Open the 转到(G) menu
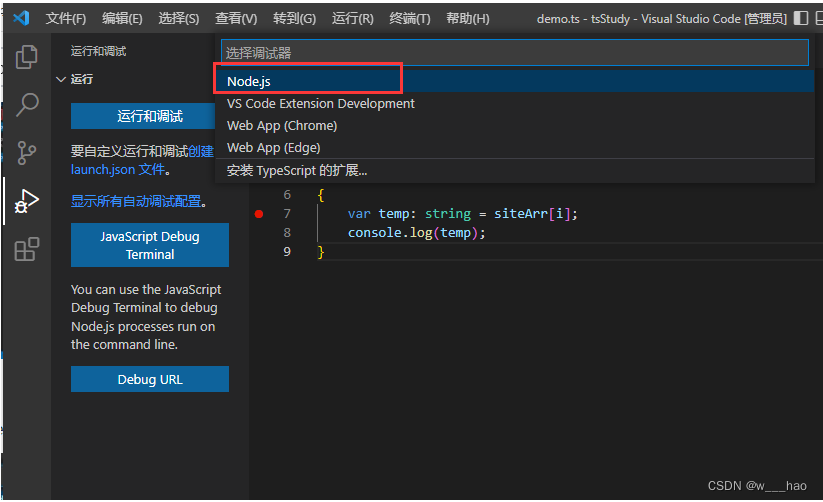The image size is (823, 502). pyautogui.click(x=294, y=19)
